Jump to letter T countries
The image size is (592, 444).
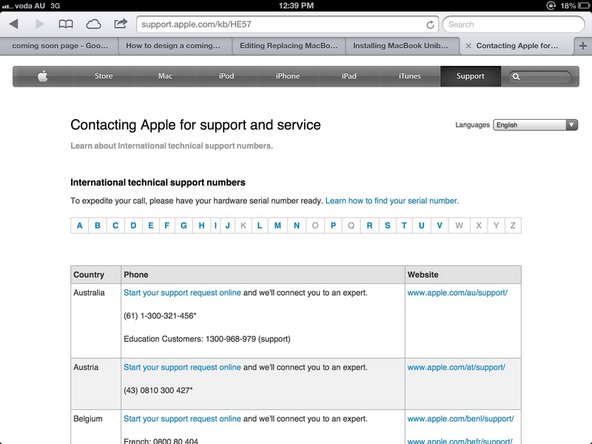click(404, 225)
